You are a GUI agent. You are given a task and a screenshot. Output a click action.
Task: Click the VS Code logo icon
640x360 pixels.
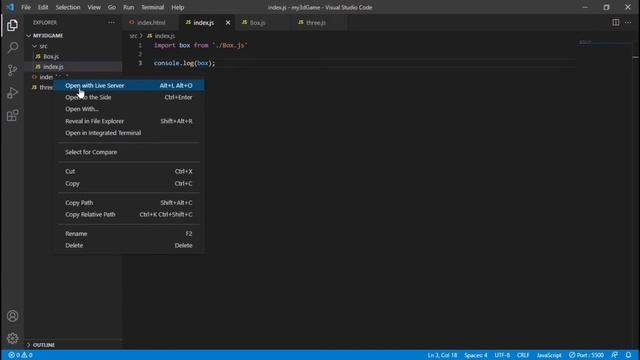[10, 7]
